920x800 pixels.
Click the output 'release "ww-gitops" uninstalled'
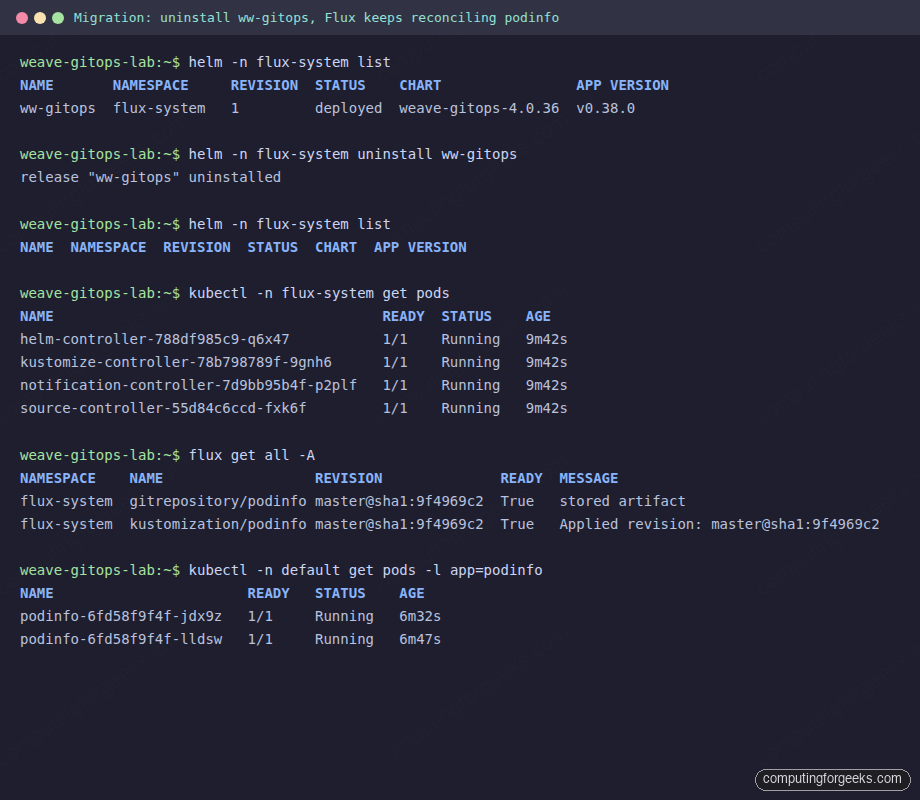tap(150, 177)
